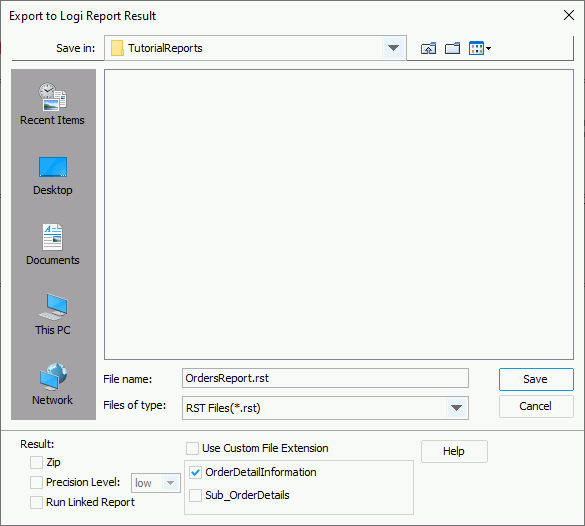Browse This PC location
Screen dimensions: 585x526
click(53, 314)
